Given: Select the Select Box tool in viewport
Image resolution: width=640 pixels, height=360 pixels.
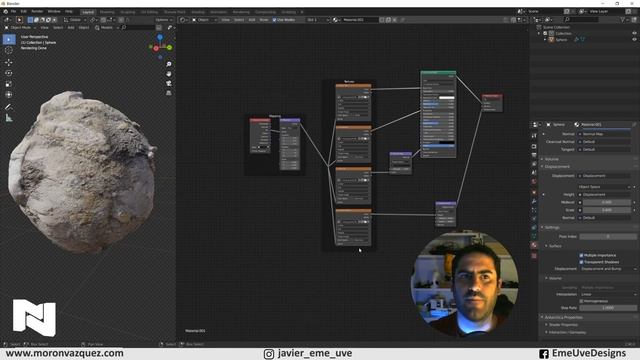Looking at the screenshot, I should click(9, 39).
